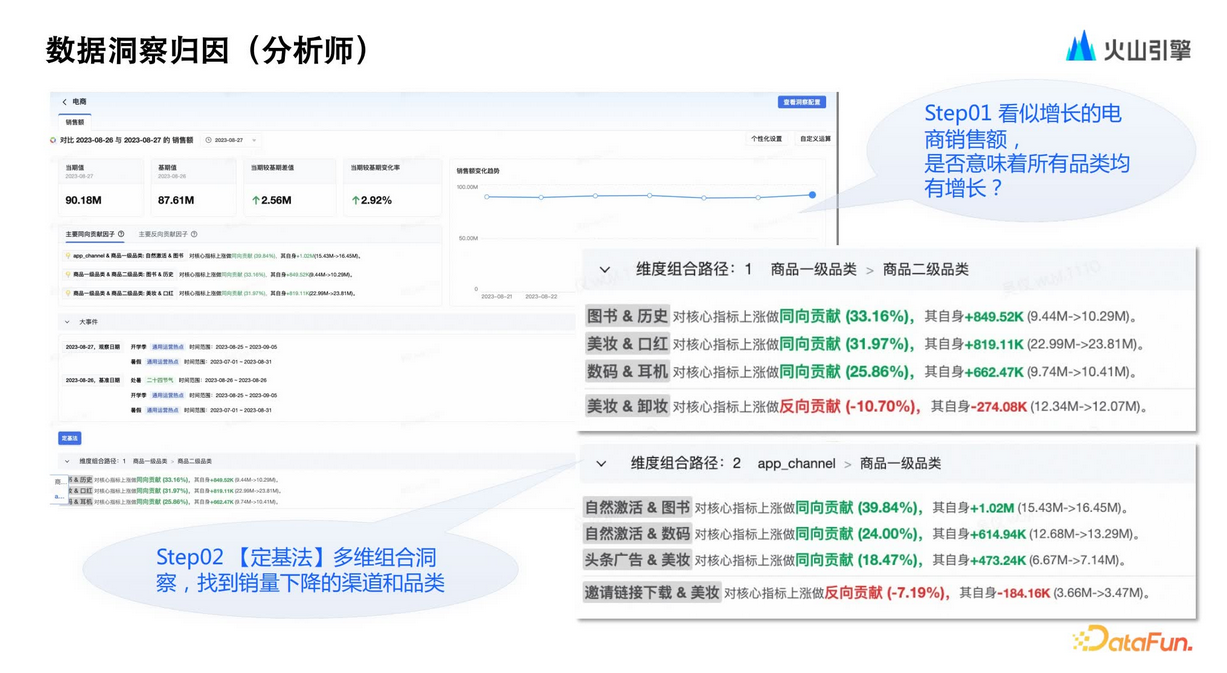The height and width of the screenshot is (673, 1227).
Task: Click the gray 自然激活 & 数码 tag
Action: [x=637, y=534]
